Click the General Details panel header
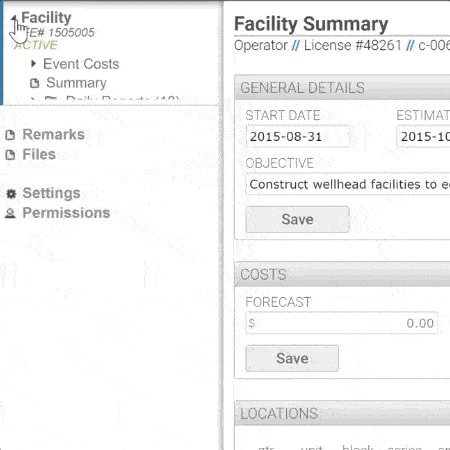 click(x=342, y=87)
